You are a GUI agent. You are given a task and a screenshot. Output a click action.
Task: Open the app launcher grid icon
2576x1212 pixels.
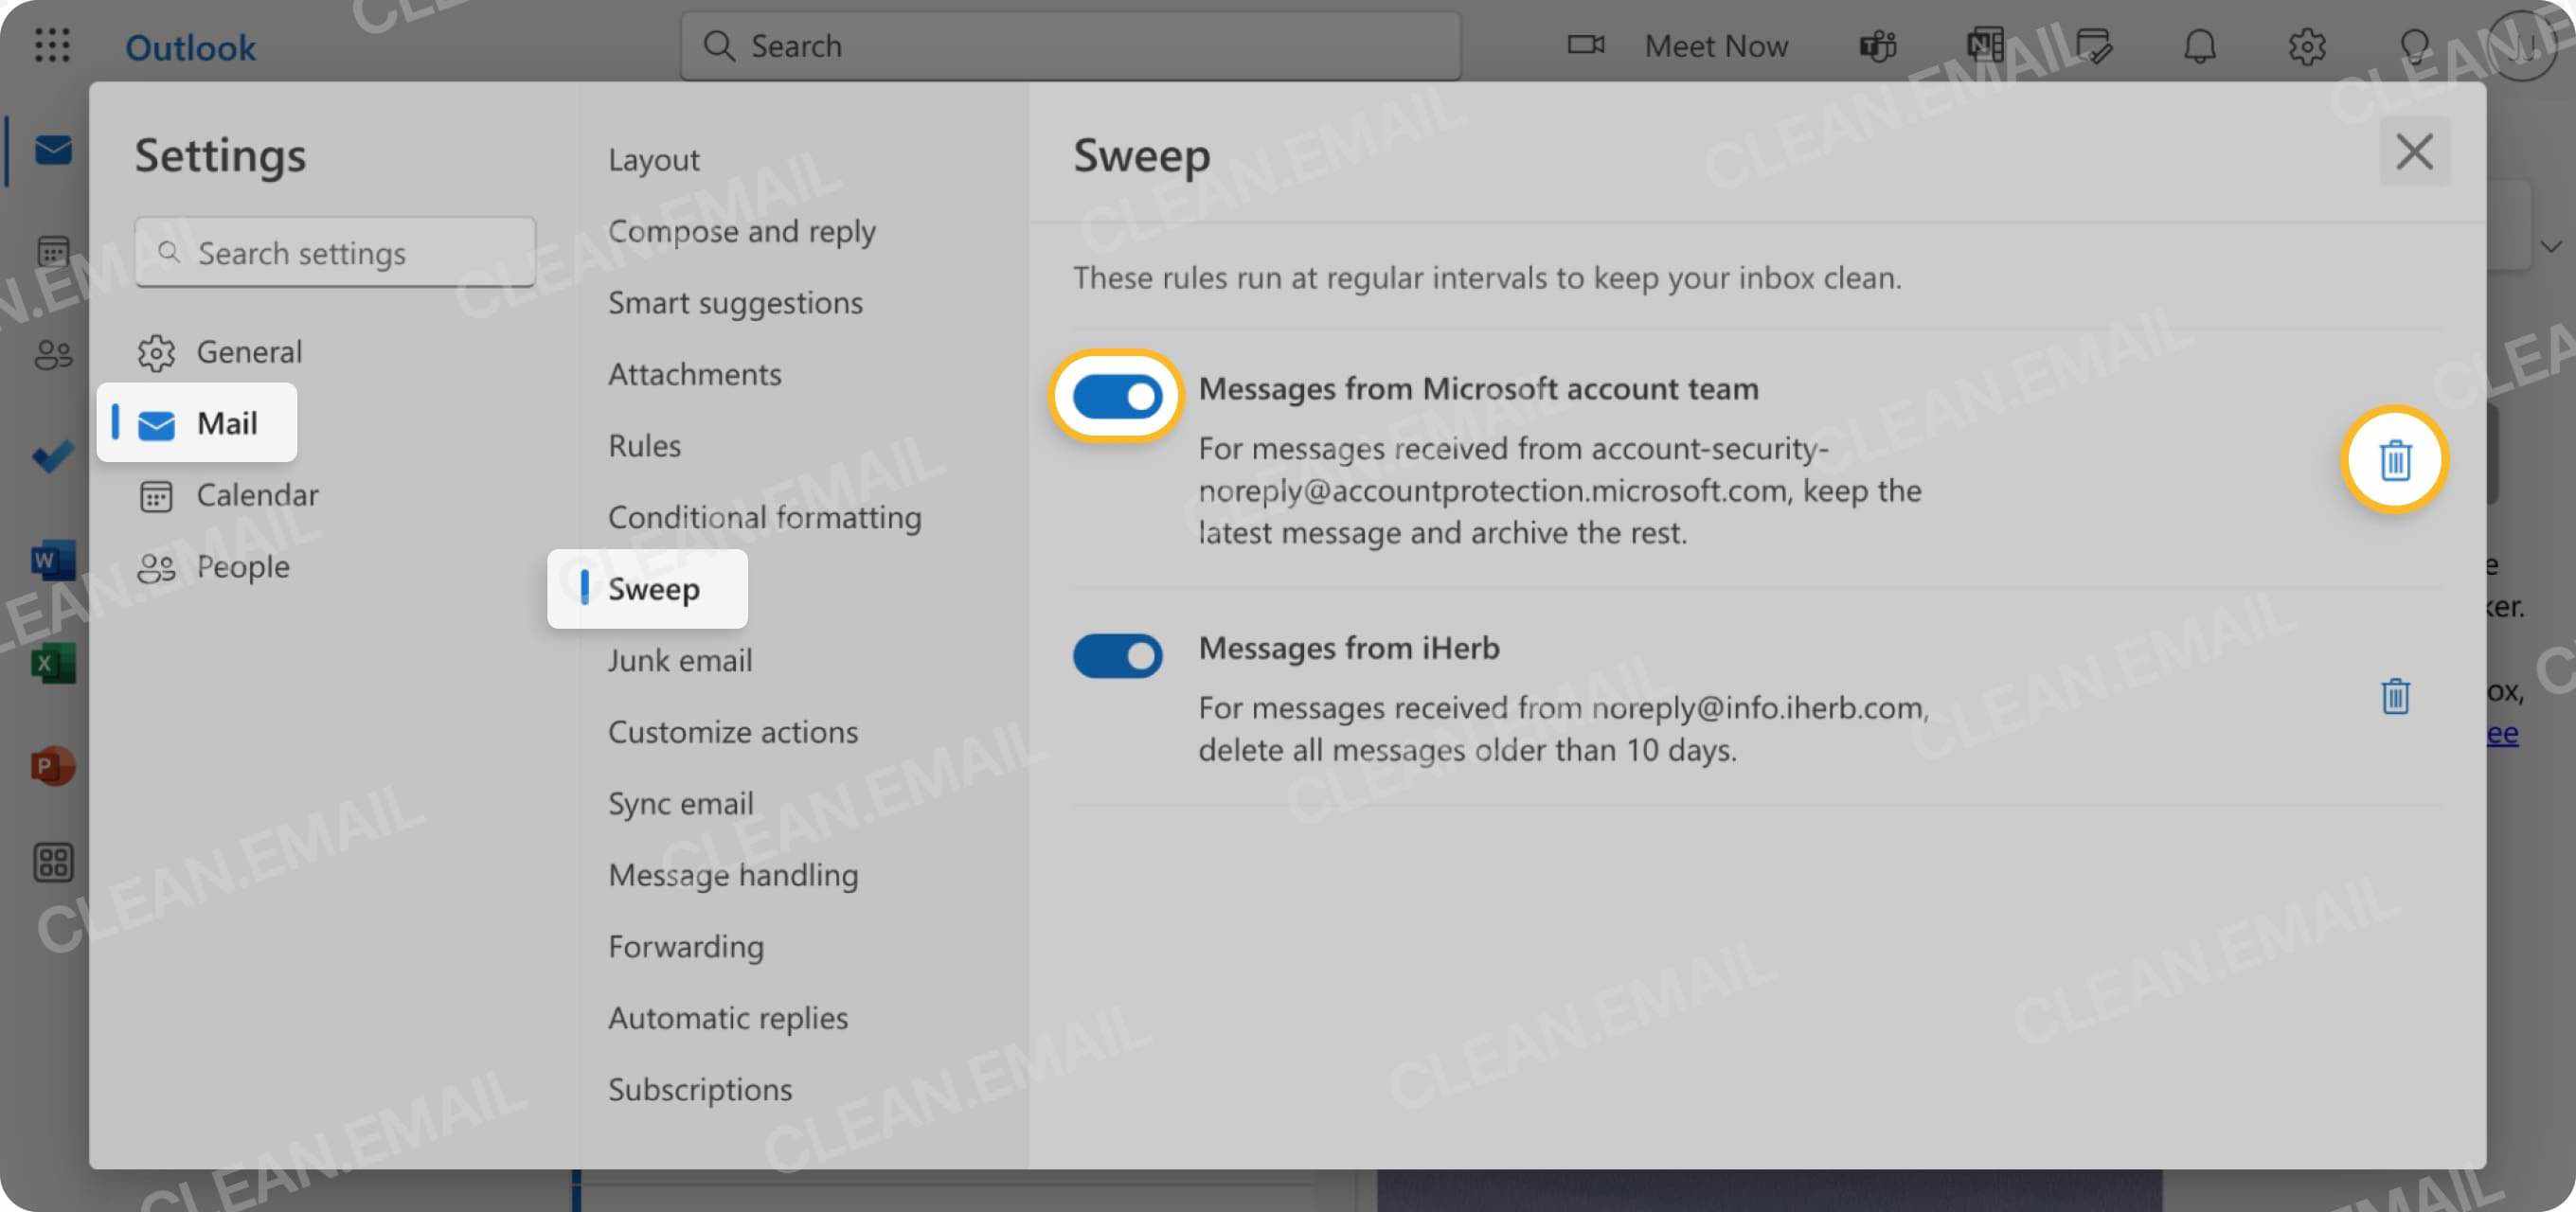click(52, 46)
